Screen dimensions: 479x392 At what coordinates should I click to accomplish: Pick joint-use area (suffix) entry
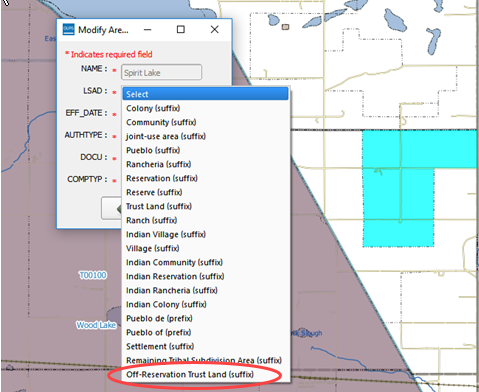click(205, 136)
